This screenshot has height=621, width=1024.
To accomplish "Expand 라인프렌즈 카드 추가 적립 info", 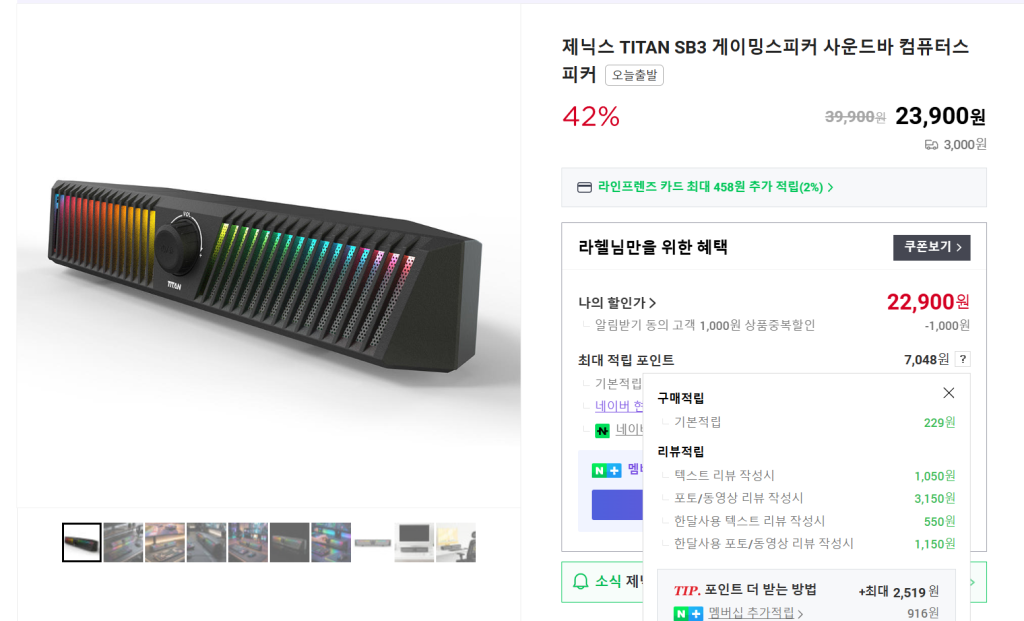I will [715, 187].
